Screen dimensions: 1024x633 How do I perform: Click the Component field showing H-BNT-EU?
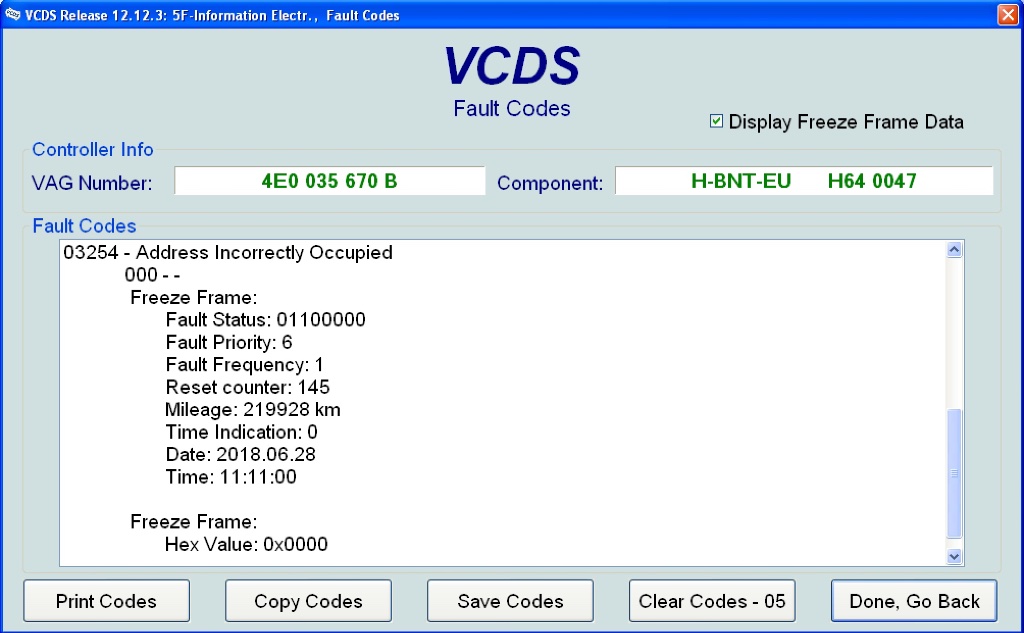[x=803, y=181]
